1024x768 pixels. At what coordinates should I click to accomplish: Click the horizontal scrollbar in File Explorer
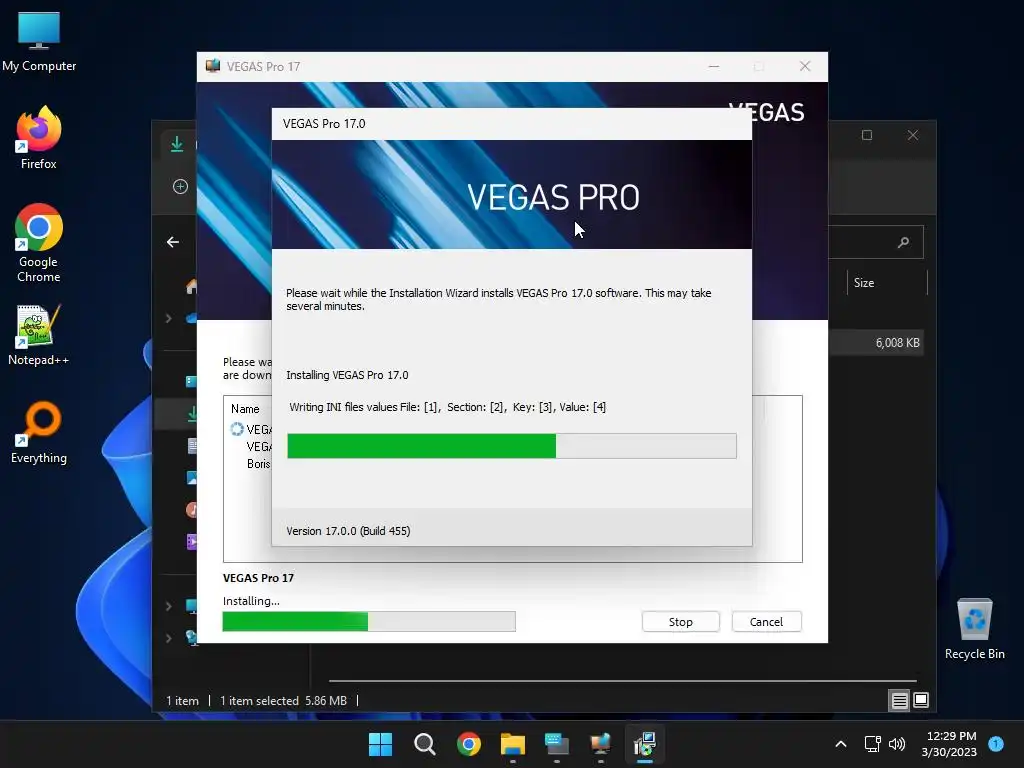pyautogui.click(x=622, y=681)
